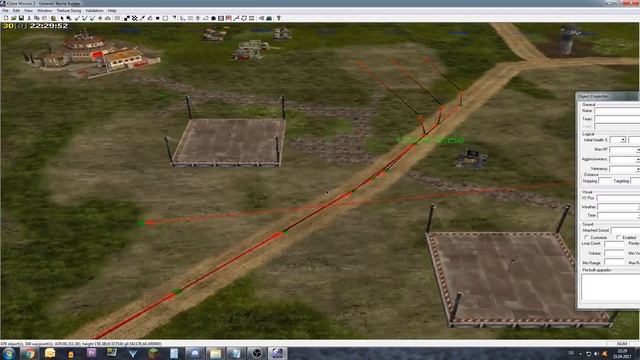Click the red grid toolbar icon

pyautogui.click(x=229, y=18)
